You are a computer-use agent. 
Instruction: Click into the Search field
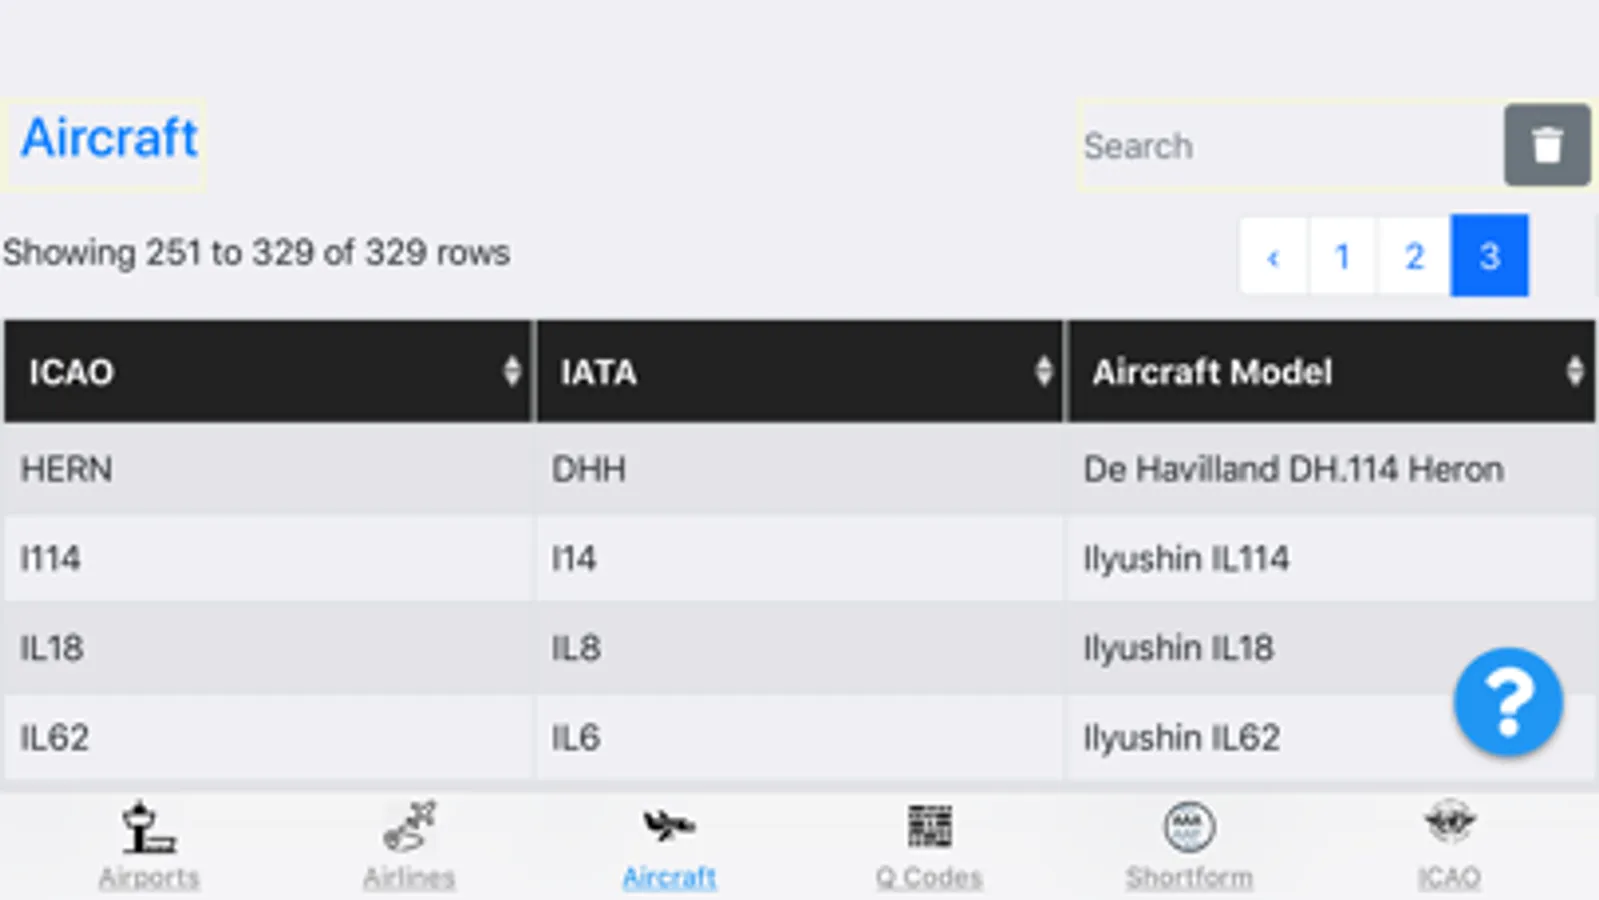[1290, 146]
